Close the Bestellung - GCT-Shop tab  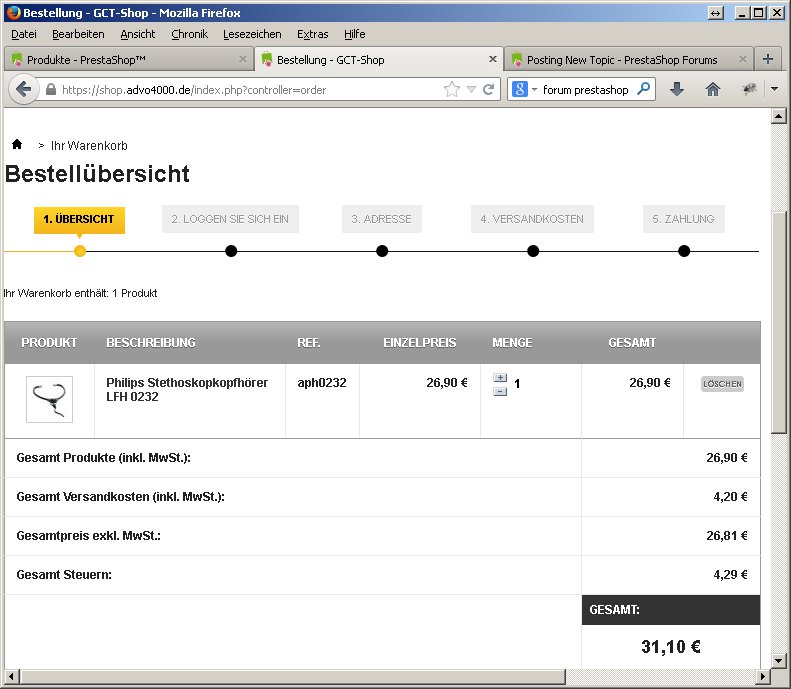tap(493, 59)
